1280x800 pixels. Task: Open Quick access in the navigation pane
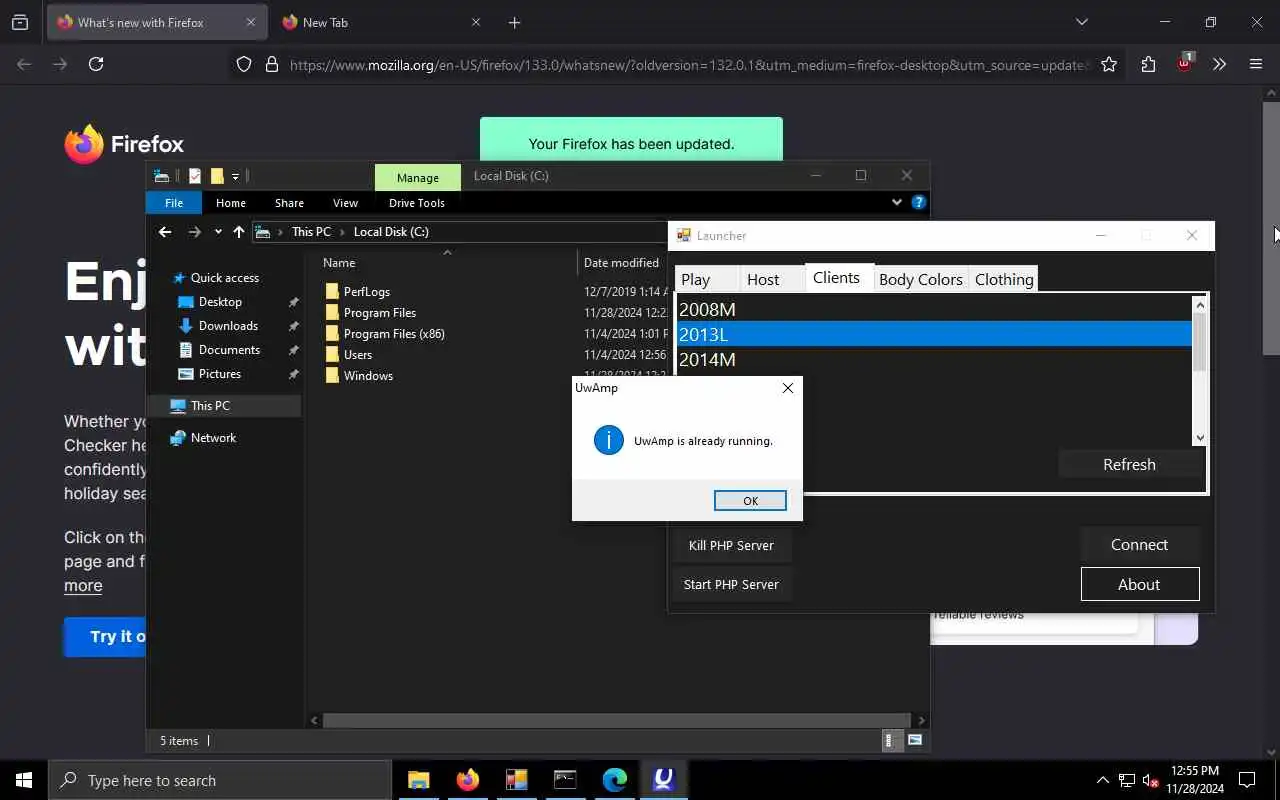[224, 278]
